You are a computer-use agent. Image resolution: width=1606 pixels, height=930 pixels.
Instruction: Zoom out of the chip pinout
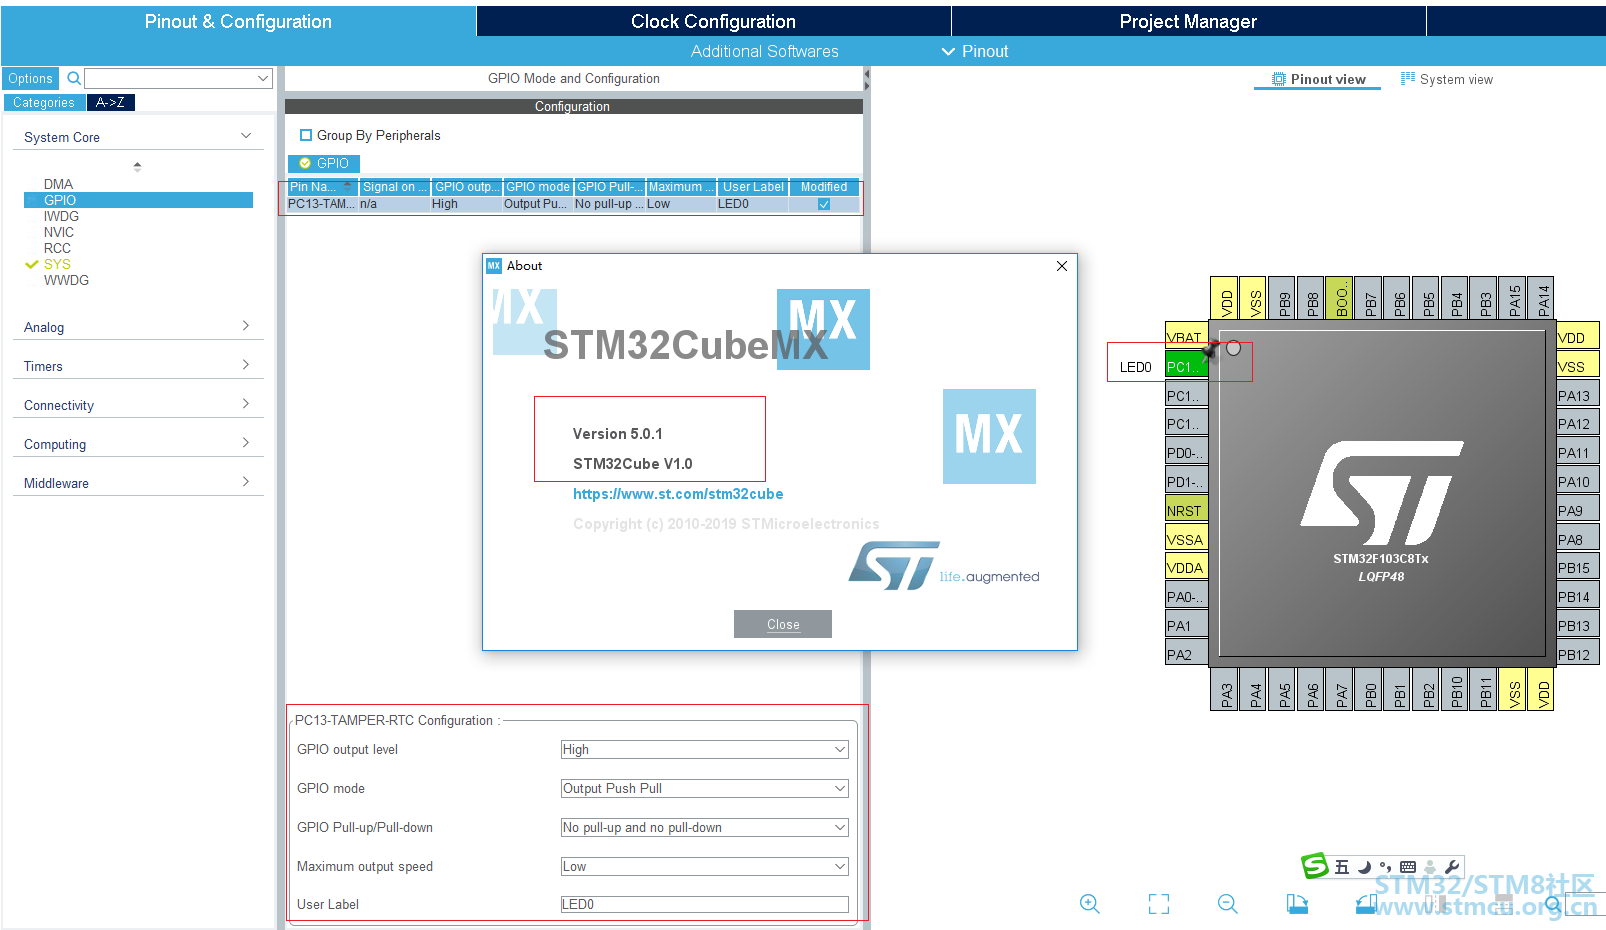1228,904
